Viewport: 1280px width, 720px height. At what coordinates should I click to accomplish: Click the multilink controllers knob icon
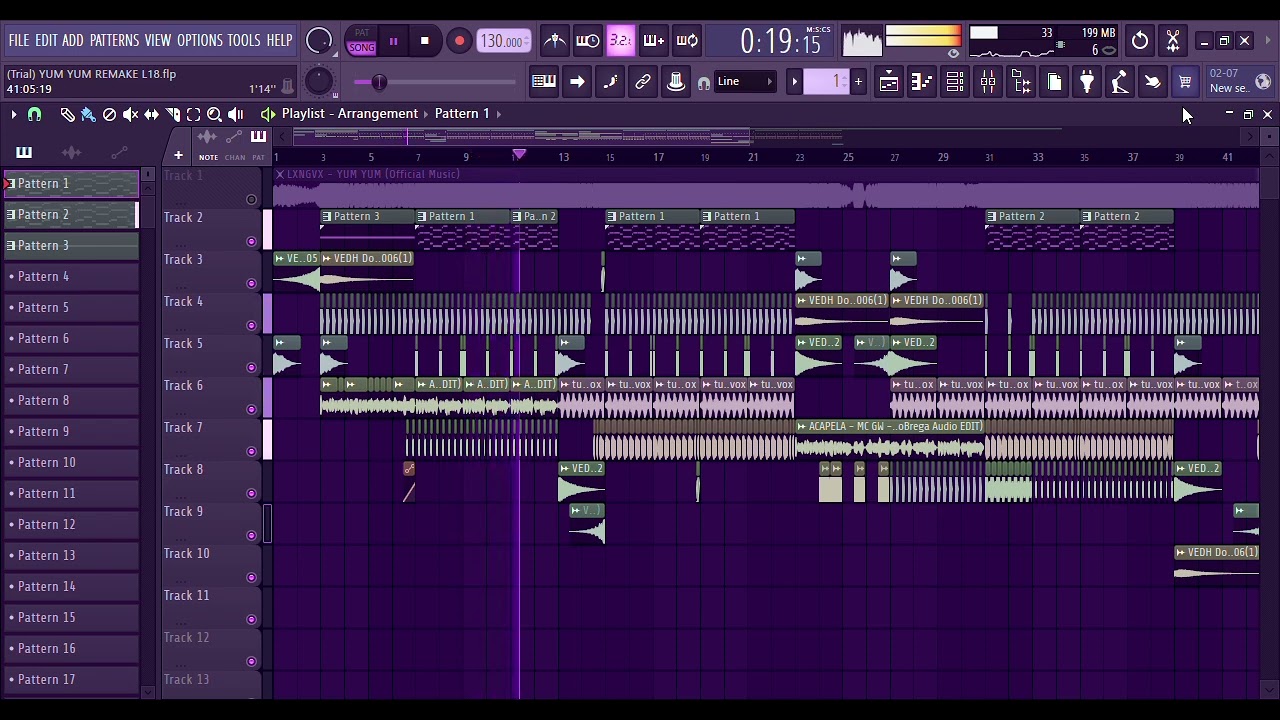(676, 82)
